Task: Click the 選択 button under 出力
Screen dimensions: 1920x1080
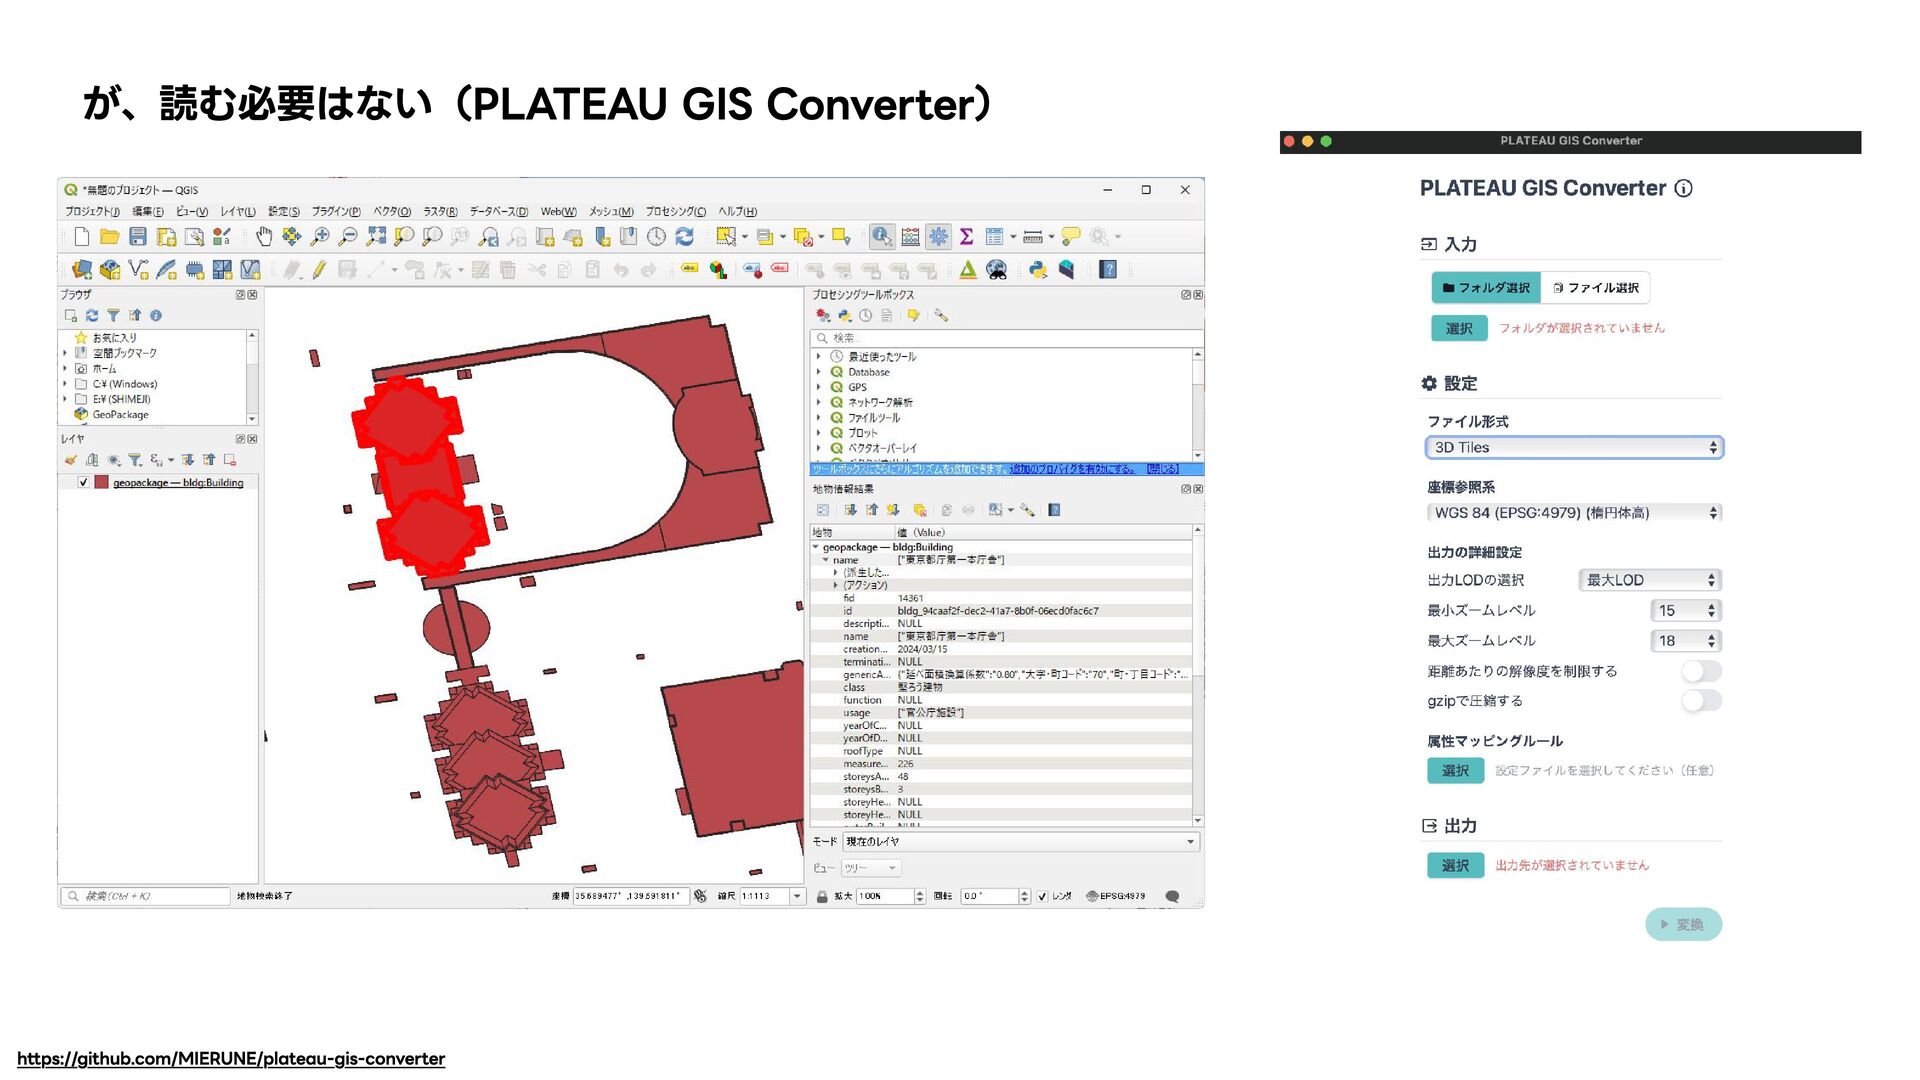Action: point(1455,866)
